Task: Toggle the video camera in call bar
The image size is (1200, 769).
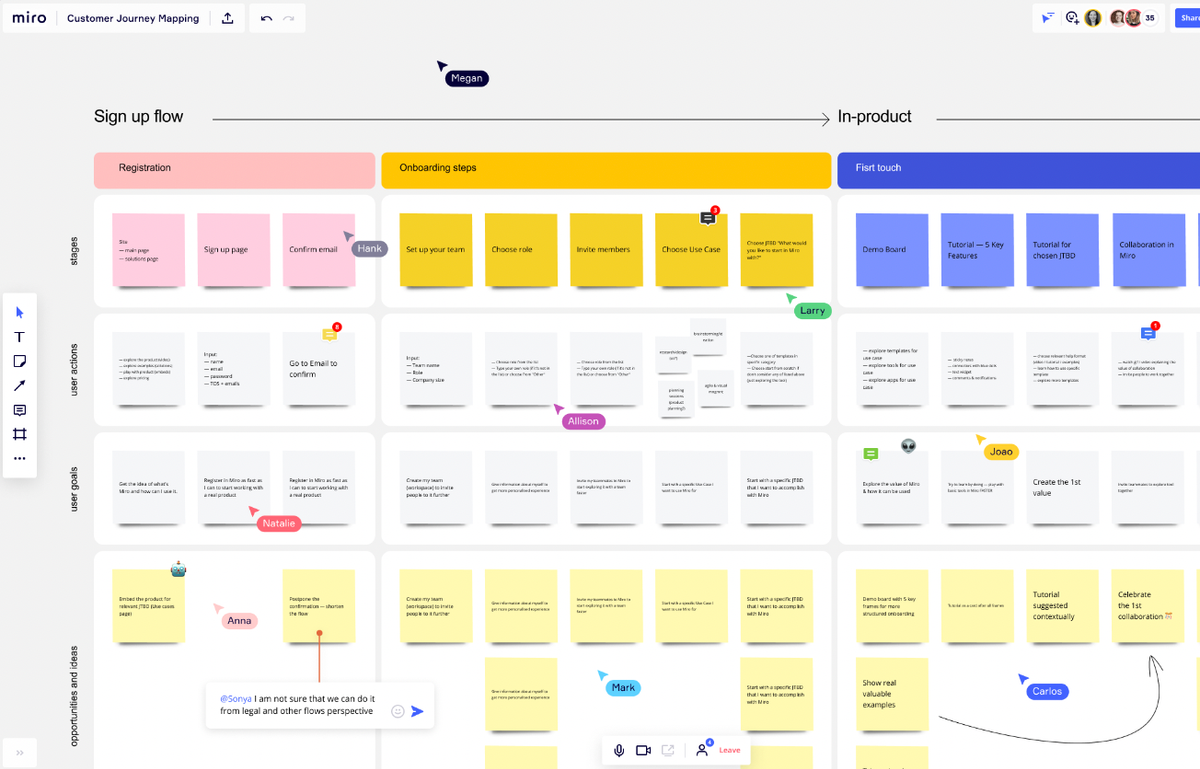Action: 643,750
